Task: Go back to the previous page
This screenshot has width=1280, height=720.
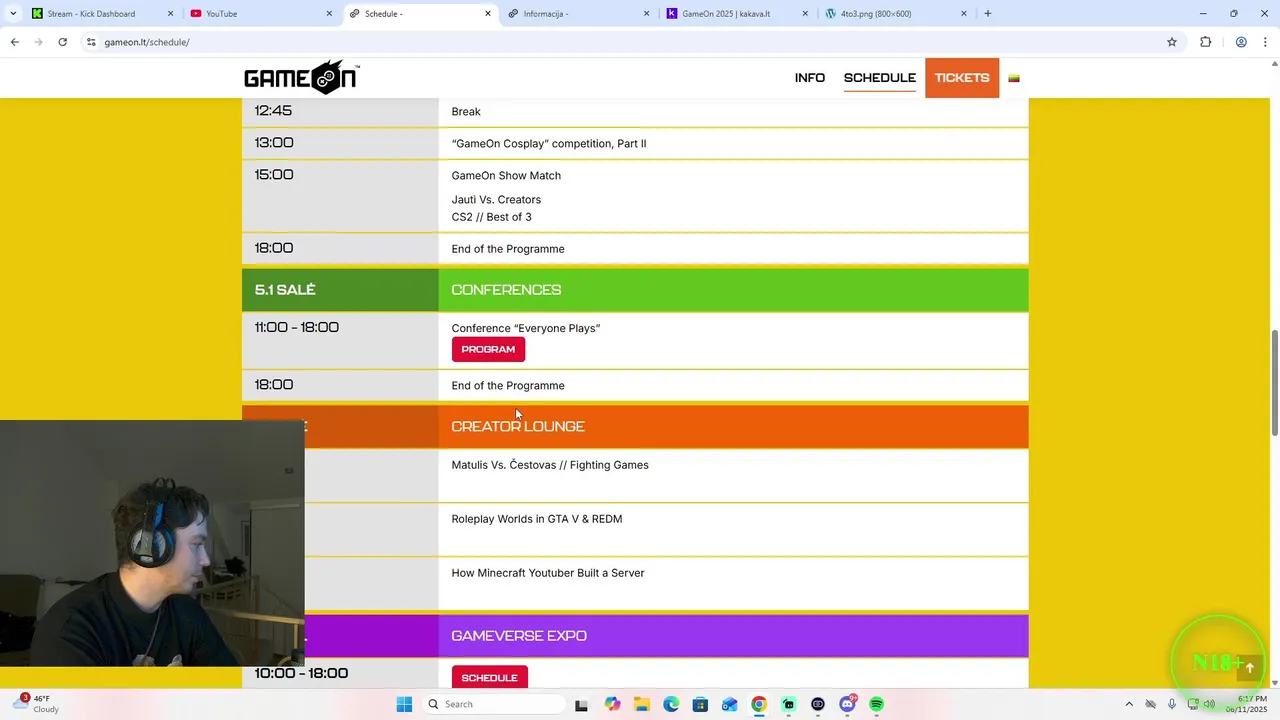Action: coord(15,42)
